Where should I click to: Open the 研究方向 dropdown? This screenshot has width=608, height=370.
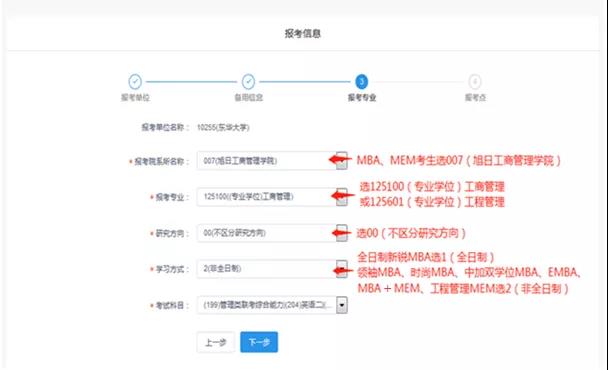(272, 233)
